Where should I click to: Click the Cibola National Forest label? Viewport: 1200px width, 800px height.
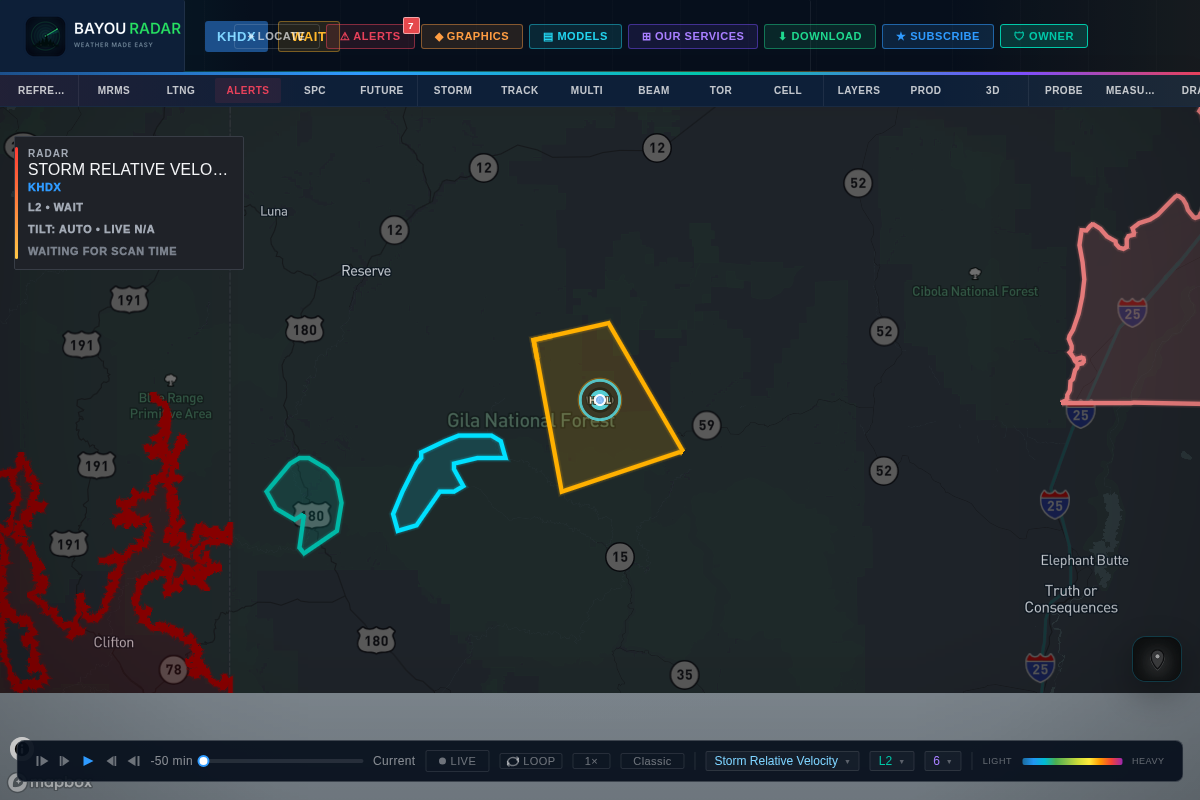point(975,291)
